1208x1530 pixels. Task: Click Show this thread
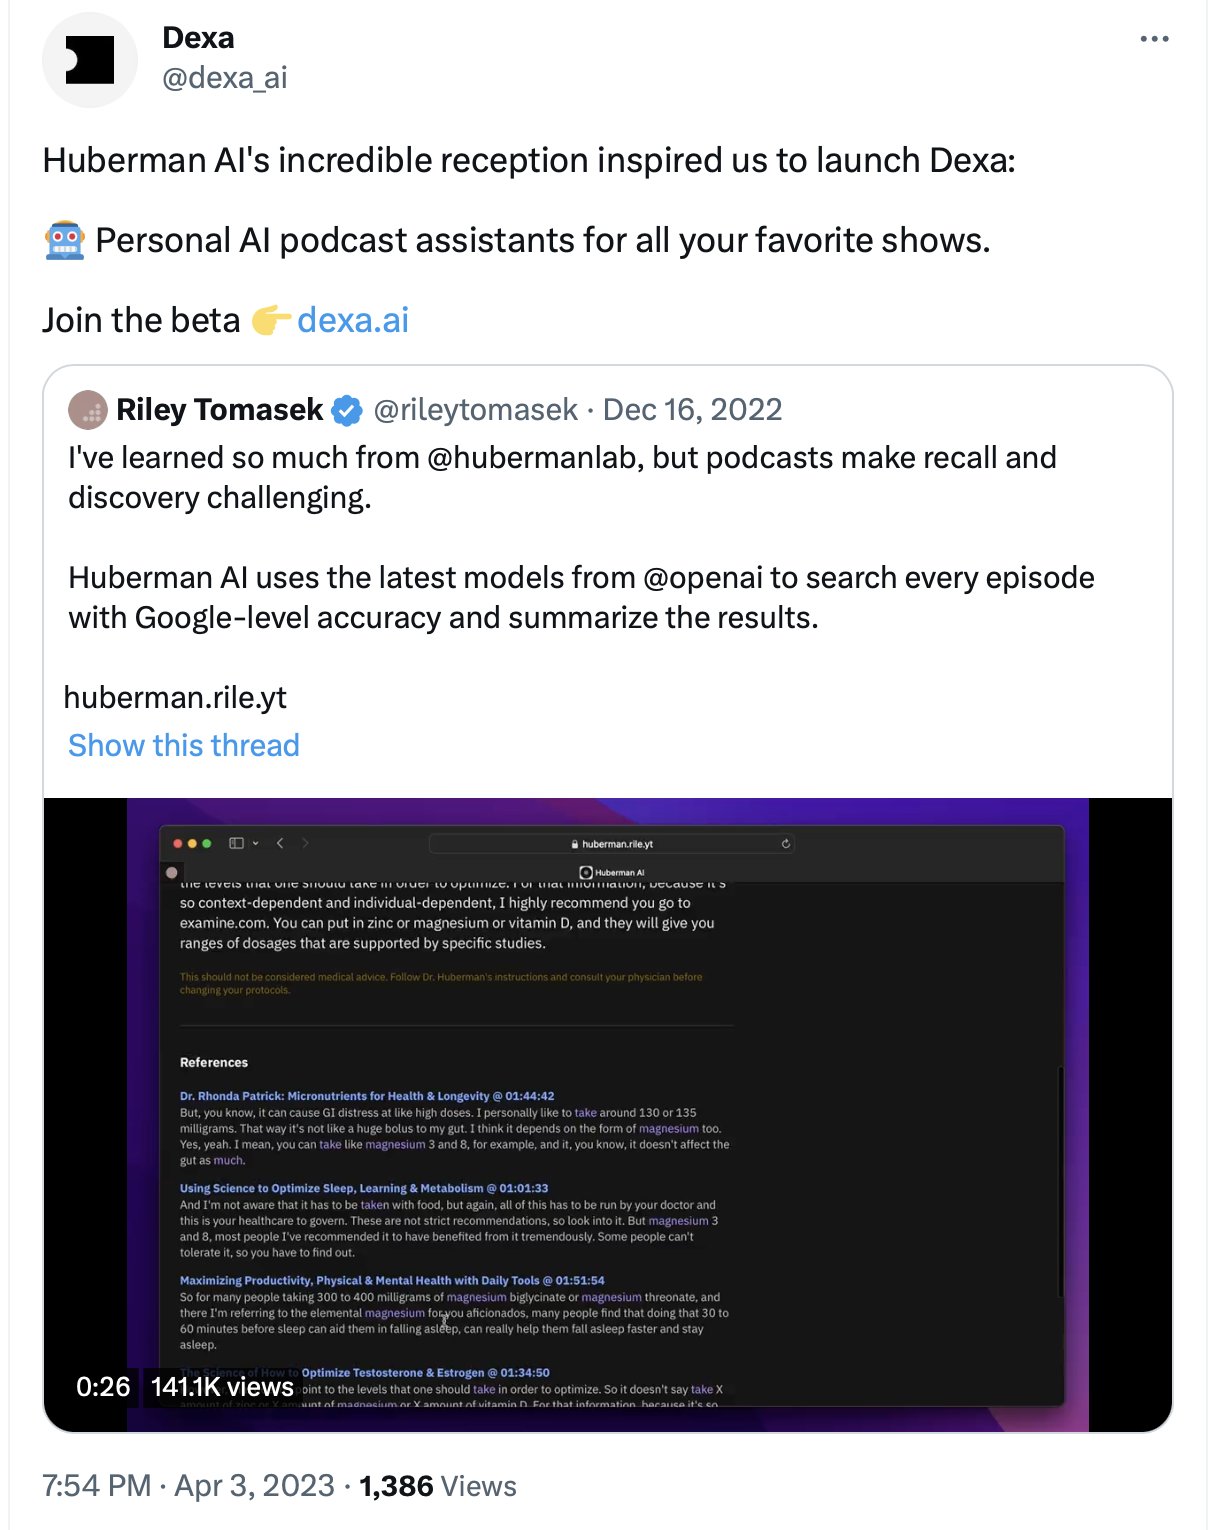184,746
